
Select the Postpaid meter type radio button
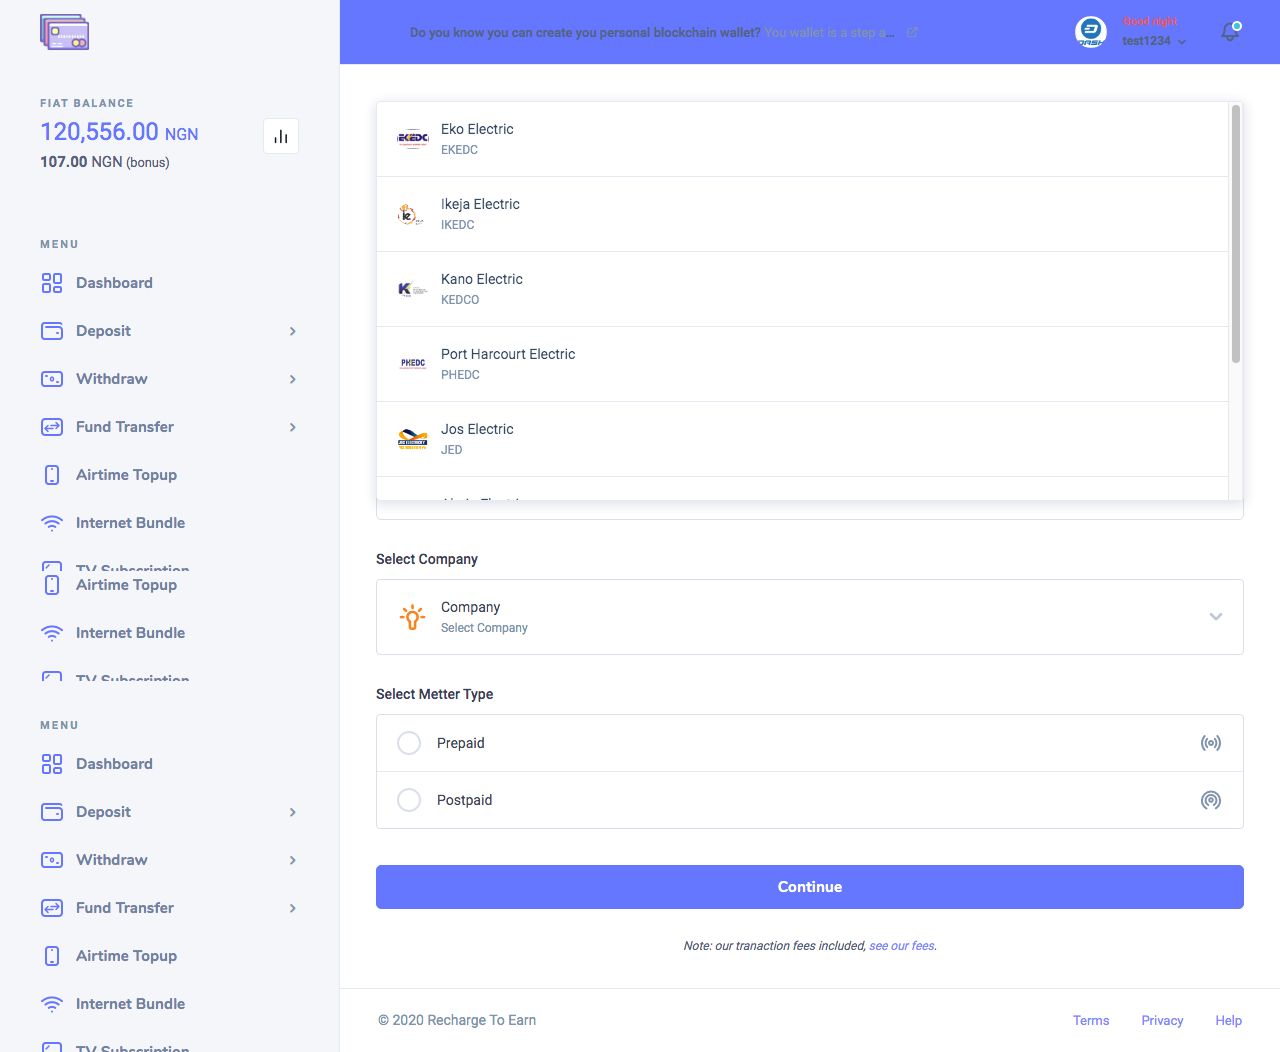tap(409, 800)
